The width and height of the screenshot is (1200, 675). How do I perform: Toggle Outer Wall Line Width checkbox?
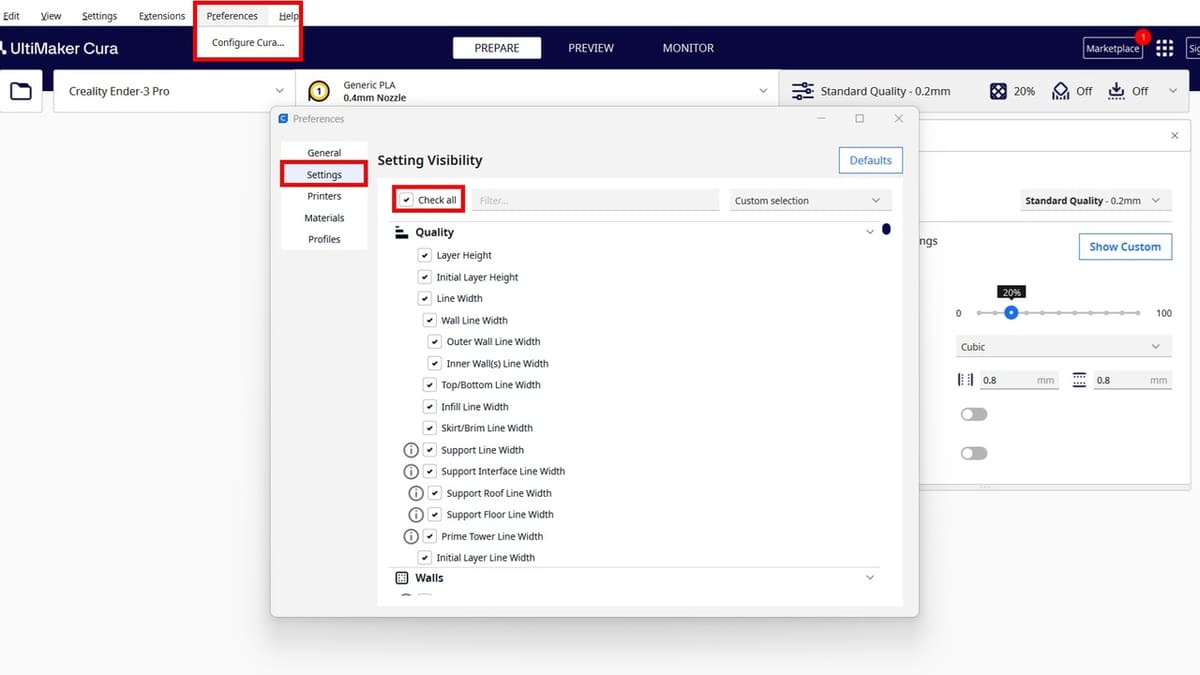(x=435, y=341)
